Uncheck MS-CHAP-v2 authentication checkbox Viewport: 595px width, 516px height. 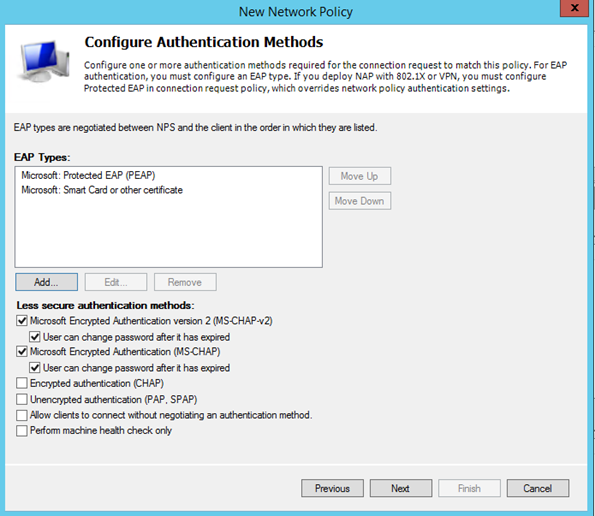click(22, 321)
